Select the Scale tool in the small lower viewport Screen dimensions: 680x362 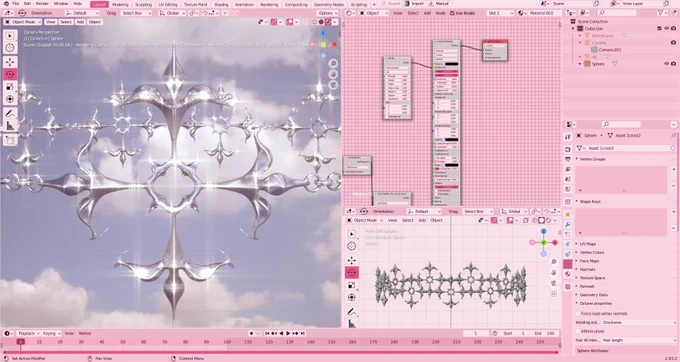point(352,285)
